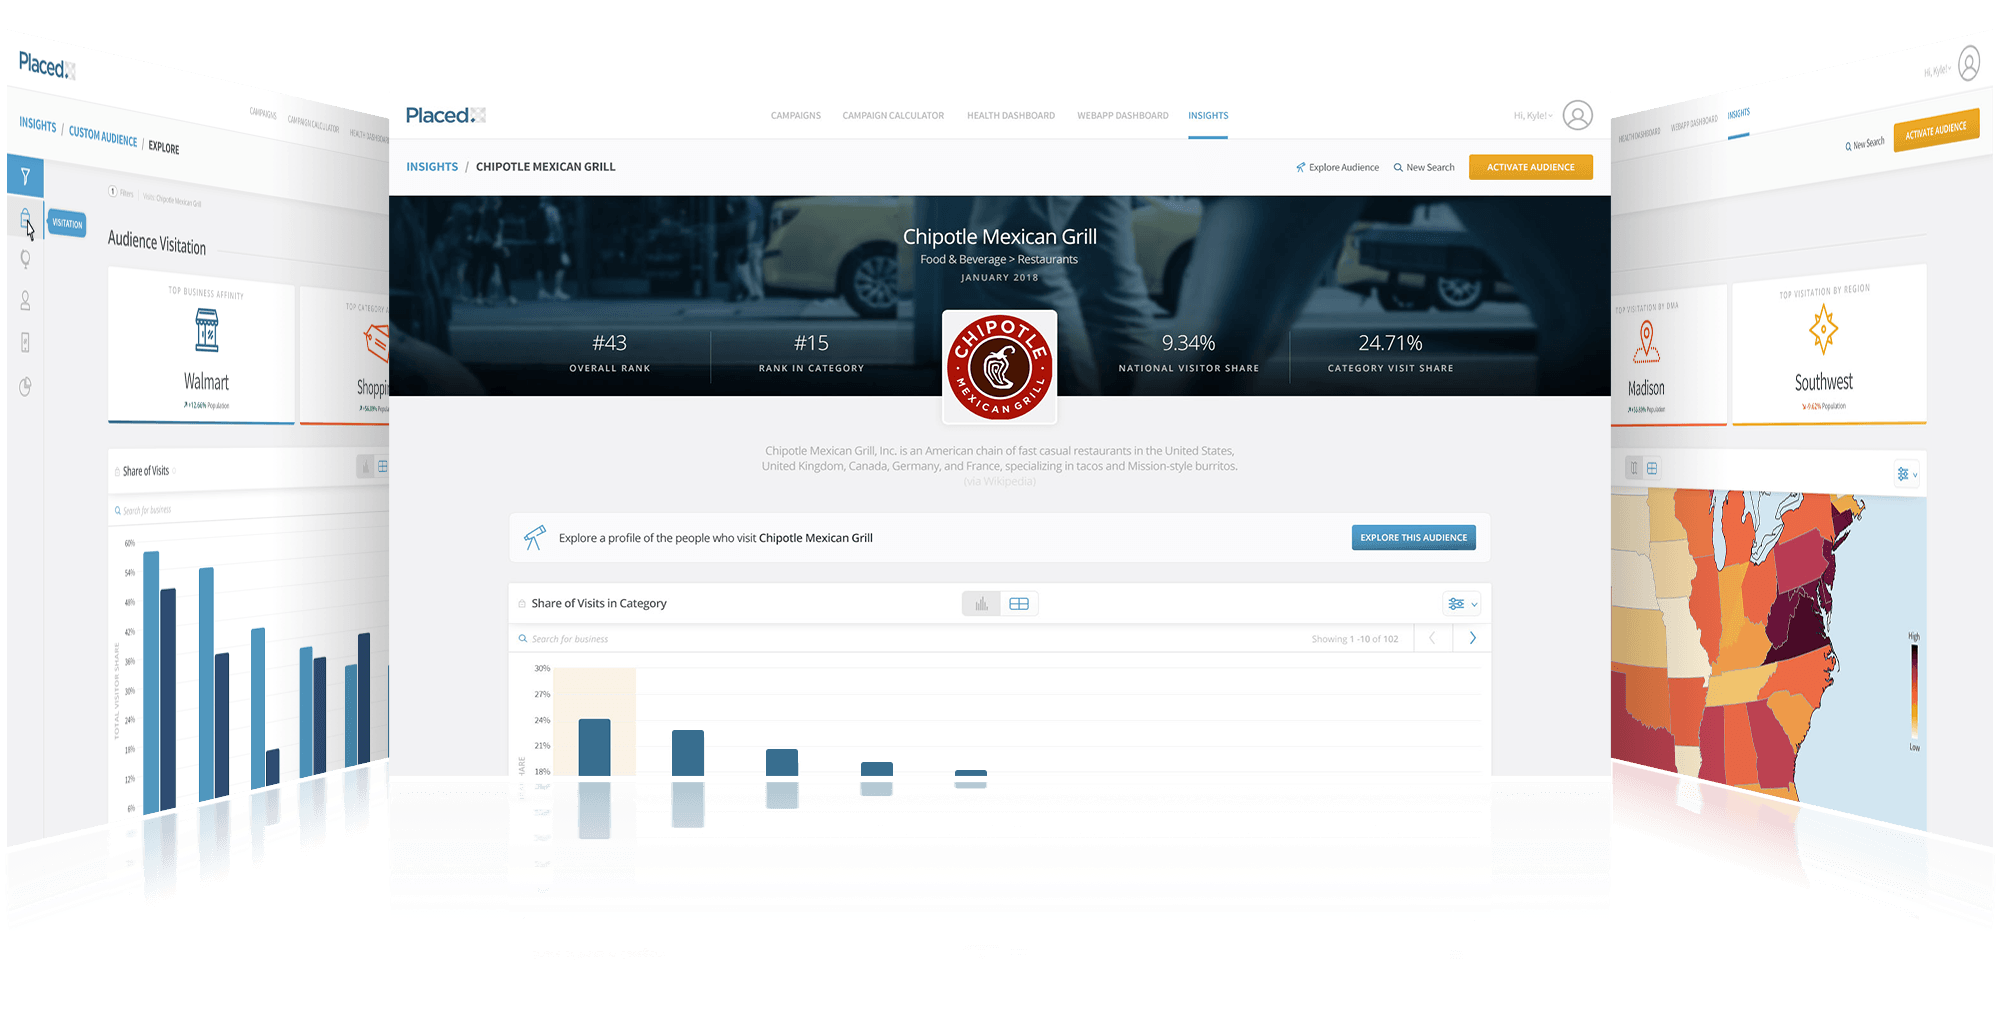
Task: Click the telescope icon beside Explore Audience
Action: click(x=1300, y=168)
